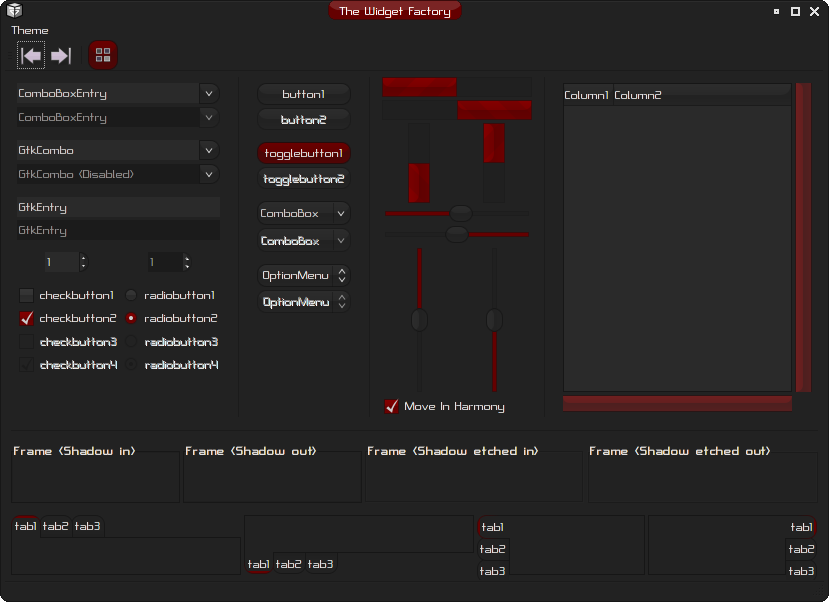Click into the dimmed second GtkEntry field
Viewport: 829px width, 602px height.
pyautogui.click(x=118, y=230)
